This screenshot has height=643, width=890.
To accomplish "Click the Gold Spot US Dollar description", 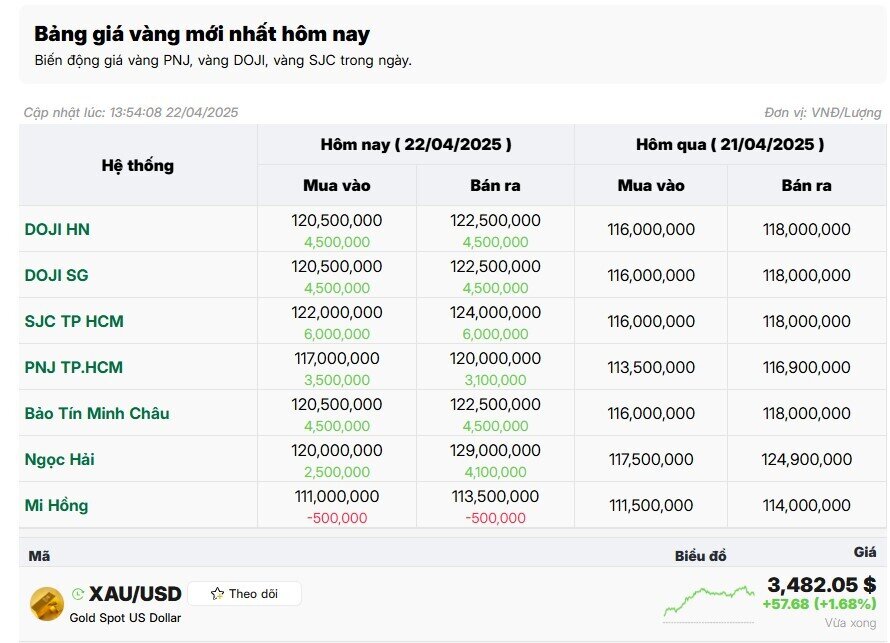I will coord(125,617).
